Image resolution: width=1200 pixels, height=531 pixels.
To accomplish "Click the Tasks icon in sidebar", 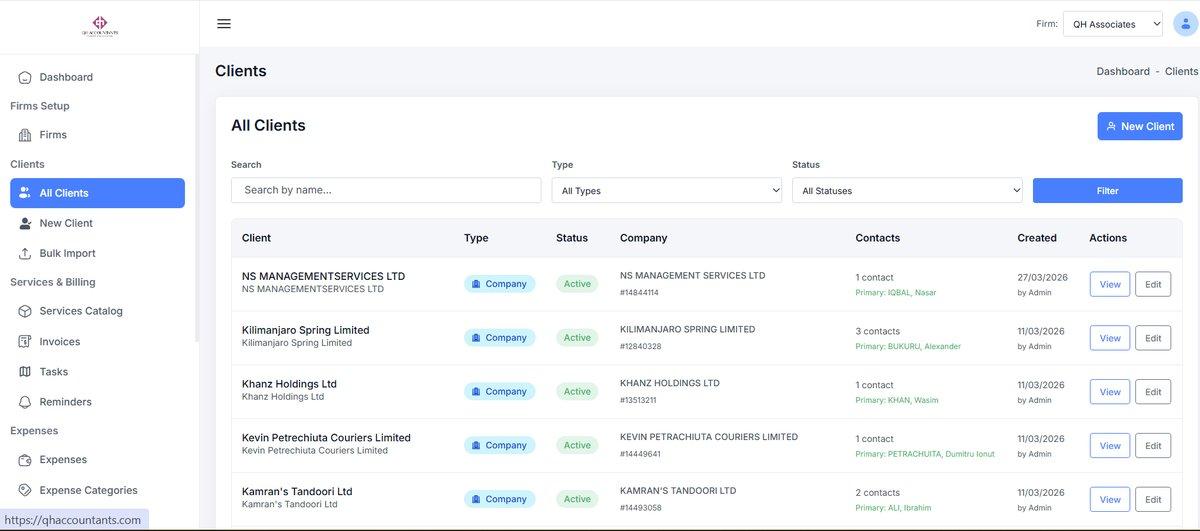I will click(x=25, y=371).
